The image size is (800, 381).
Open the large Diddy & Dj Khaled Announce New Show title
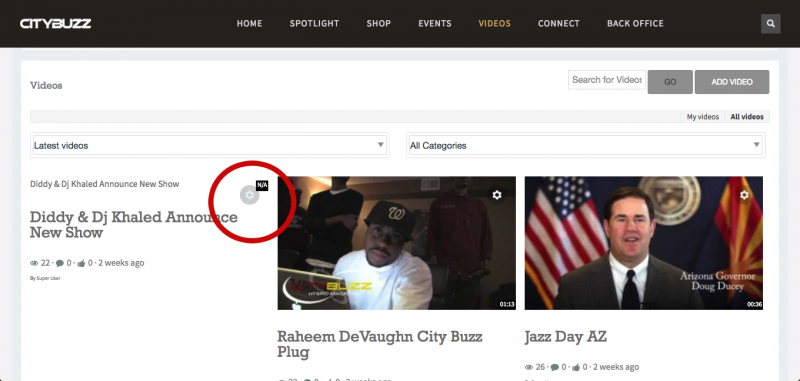134,224
